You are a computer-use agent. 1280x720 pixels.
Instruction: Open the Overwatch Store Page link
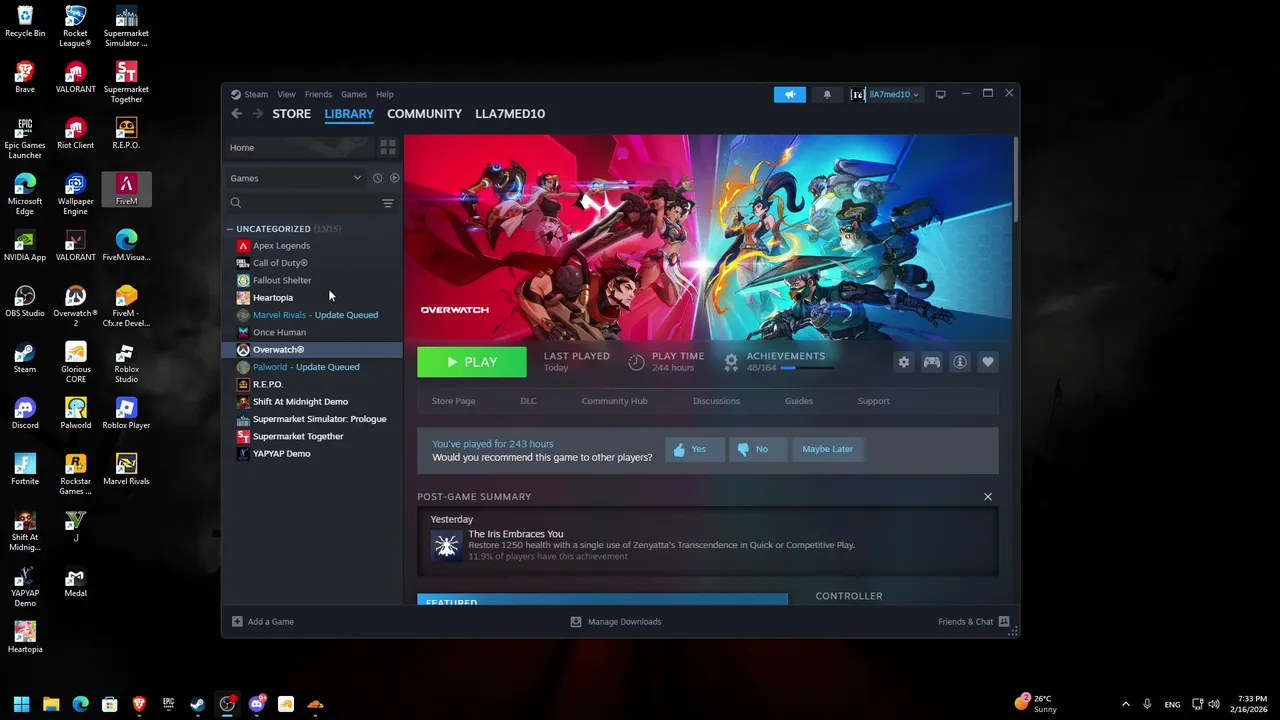tap(453, 401)
